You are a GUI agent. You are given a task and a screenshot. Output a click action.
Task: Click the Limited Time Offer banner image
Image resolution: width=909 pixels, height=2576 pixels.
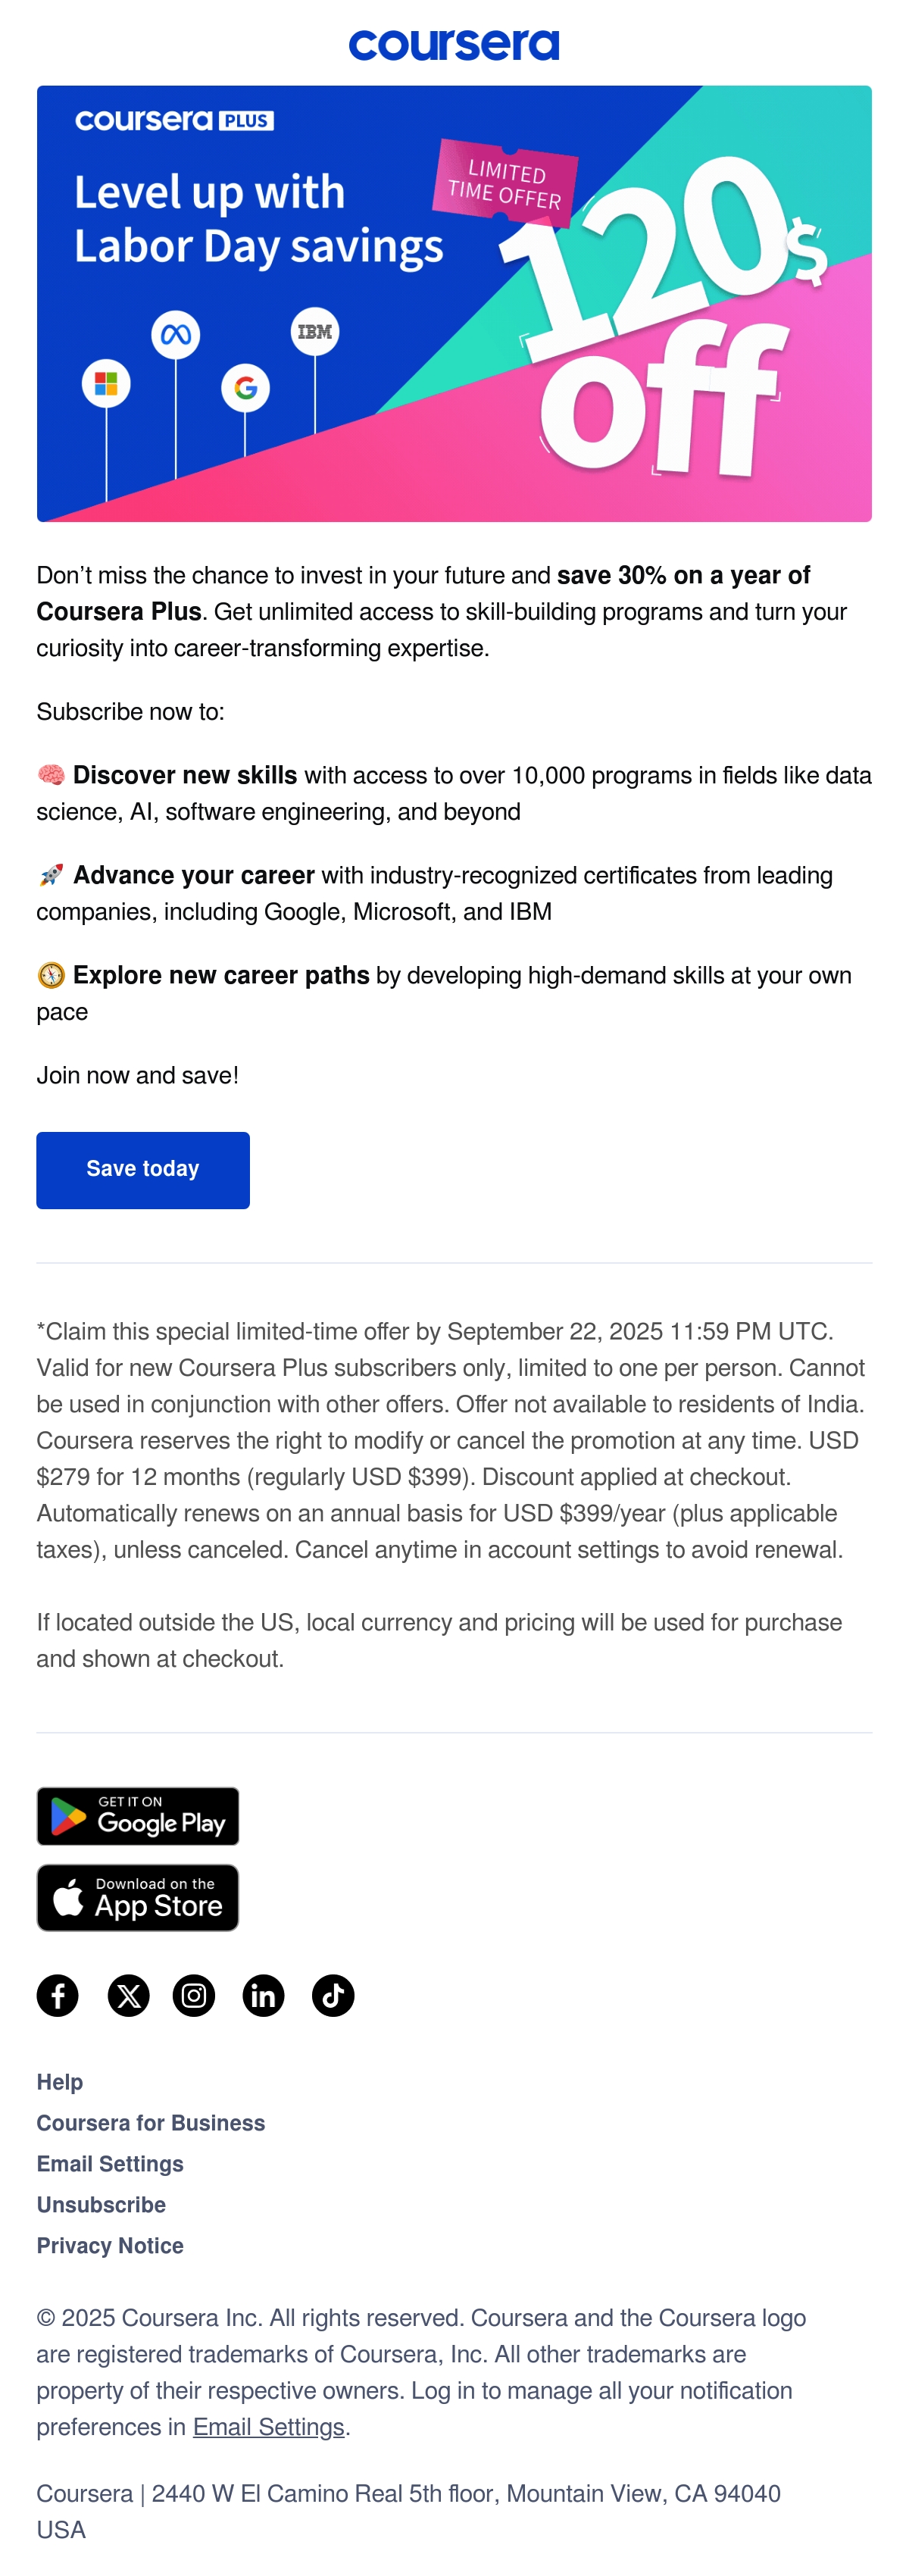pos(454,303)
